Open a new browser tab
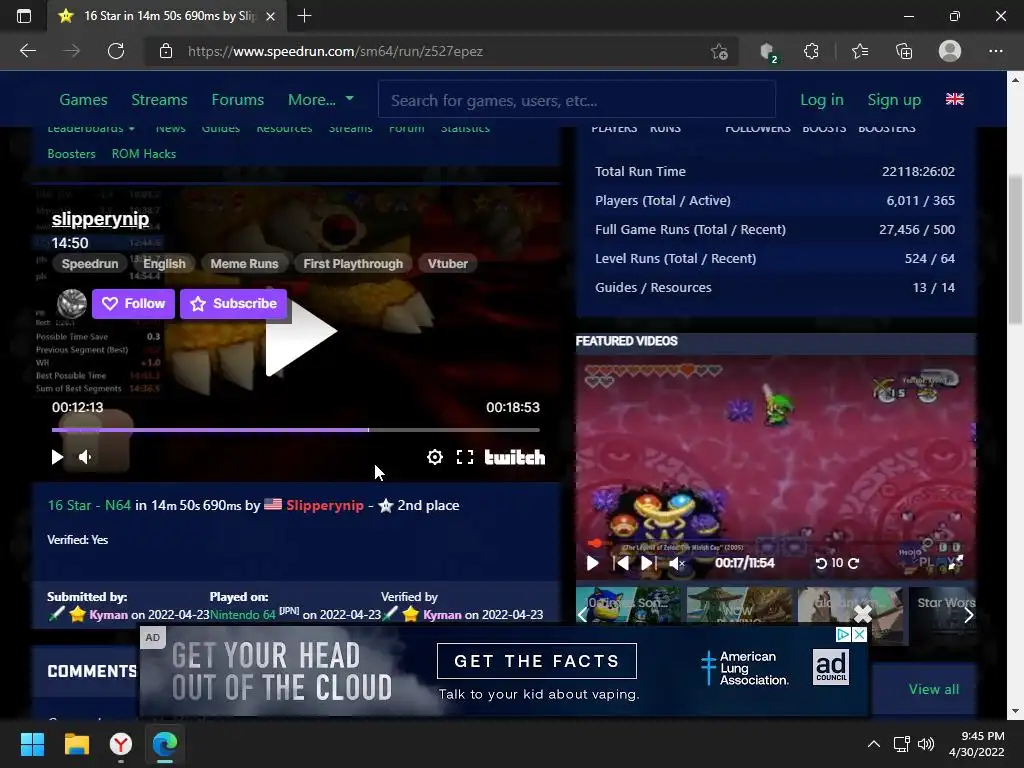The width and height of the screenshot is (1024, 768). tap(304, 16)
